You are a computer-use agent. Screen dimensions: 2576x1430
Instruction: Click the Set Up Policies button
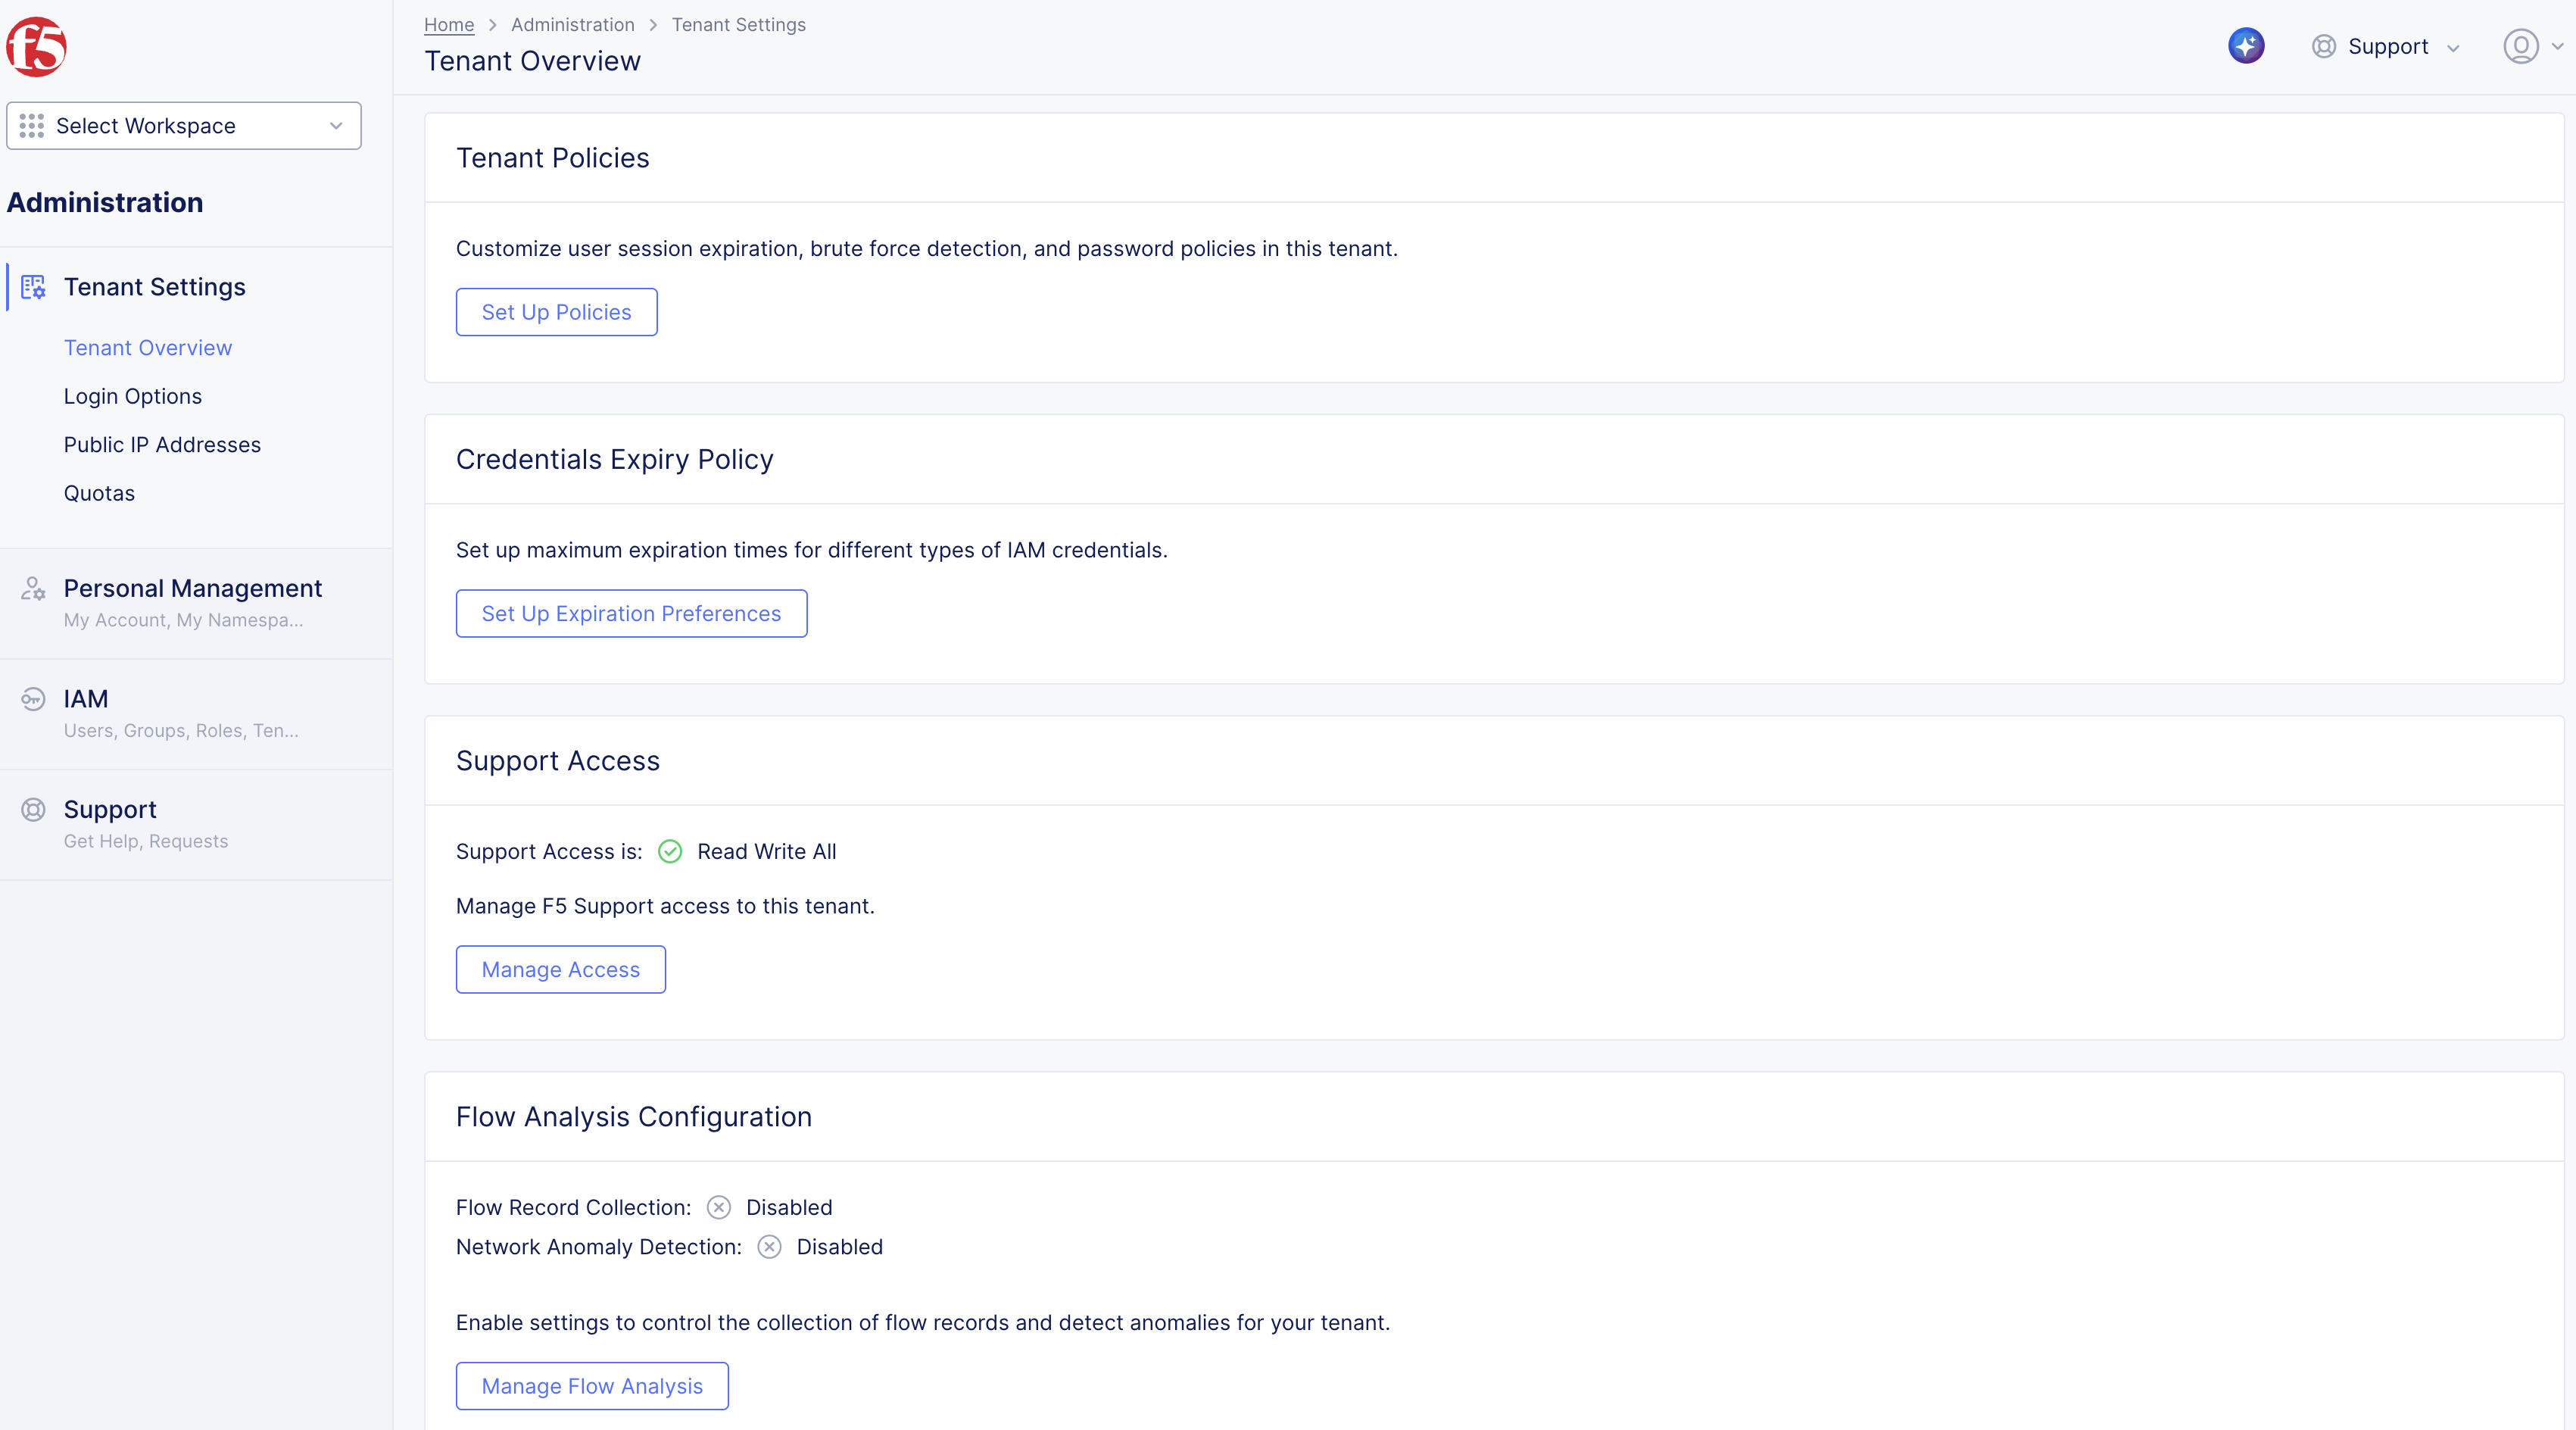(x=556, y=312)
